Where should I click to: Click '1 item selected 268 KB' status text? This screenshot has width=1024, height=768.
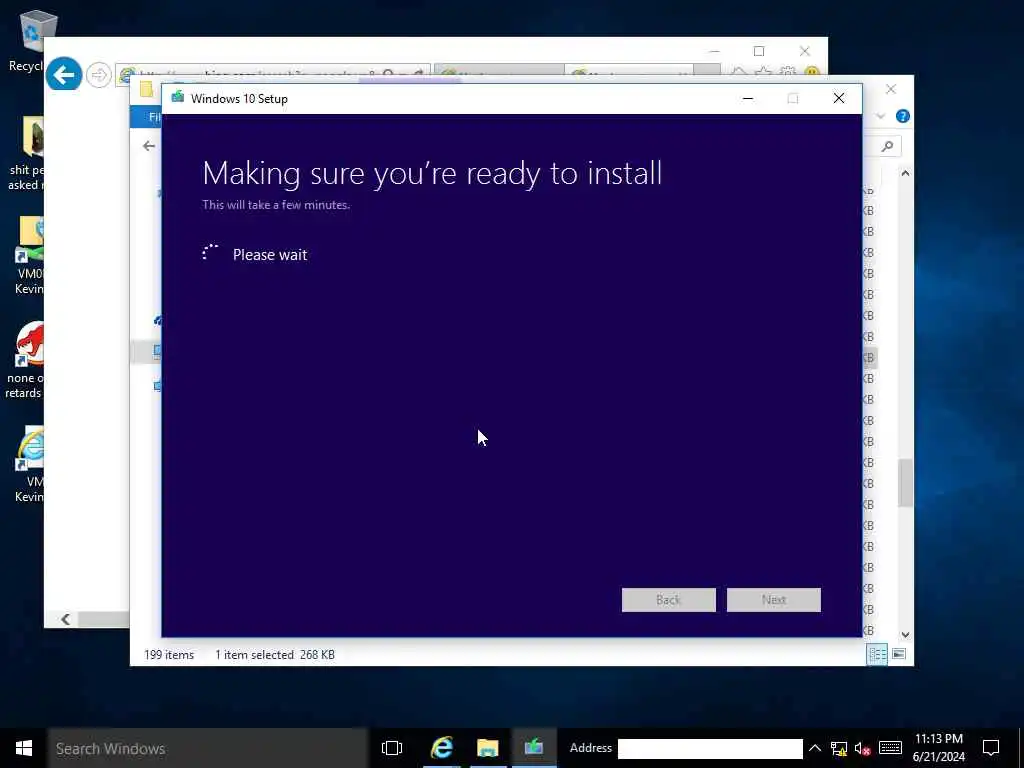click(275, 654)
